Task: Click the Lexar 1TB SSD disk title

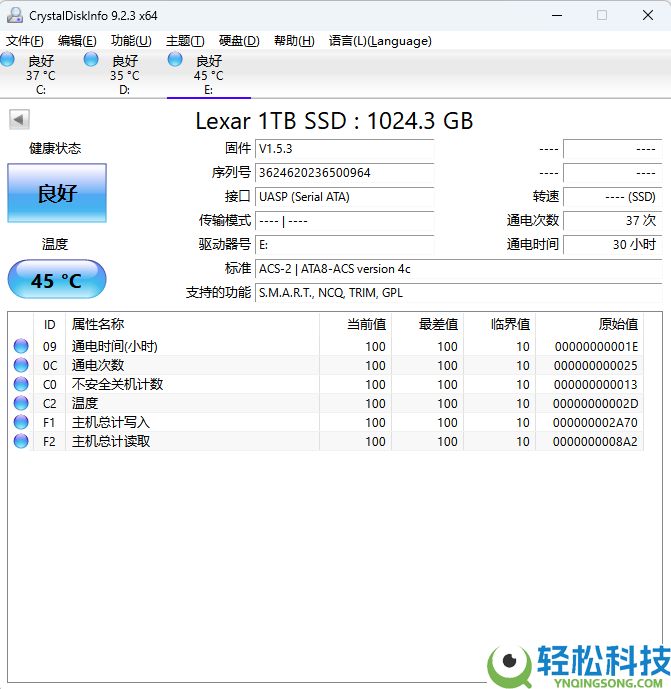Action: (334, 120)
